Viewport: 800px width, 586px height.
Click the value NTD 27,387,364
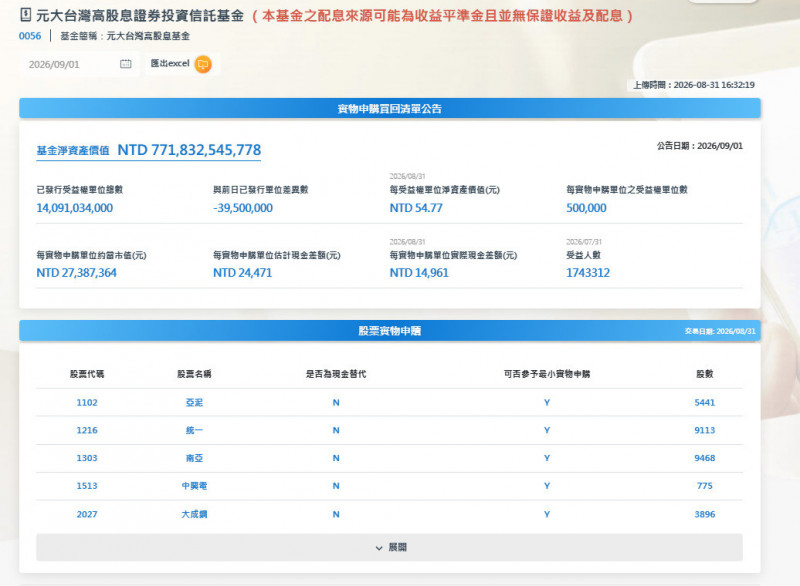point(77,273)
